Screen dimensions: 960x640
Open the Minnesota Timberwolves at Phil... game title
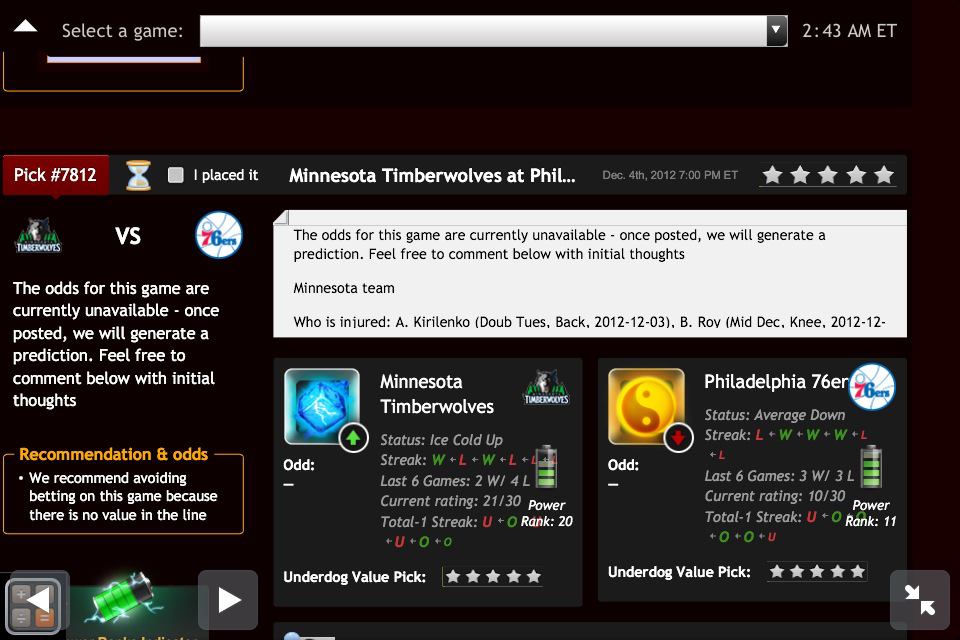click(432, 176)
